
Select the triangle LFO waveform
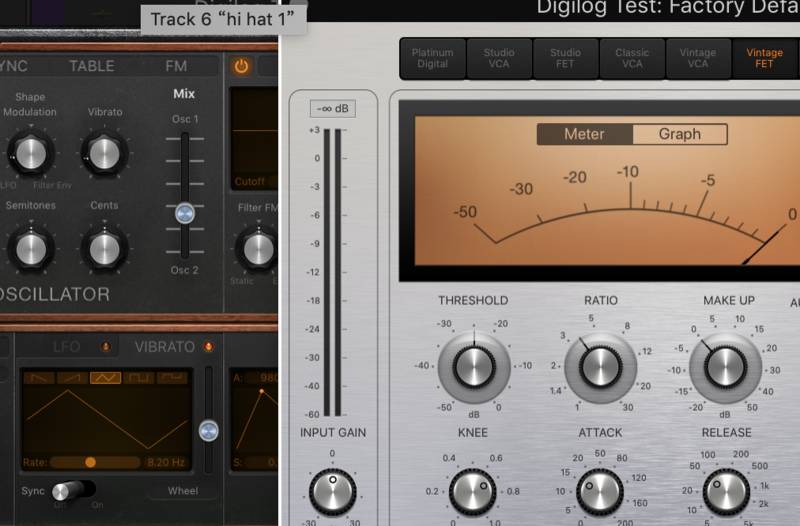(105, 377)
